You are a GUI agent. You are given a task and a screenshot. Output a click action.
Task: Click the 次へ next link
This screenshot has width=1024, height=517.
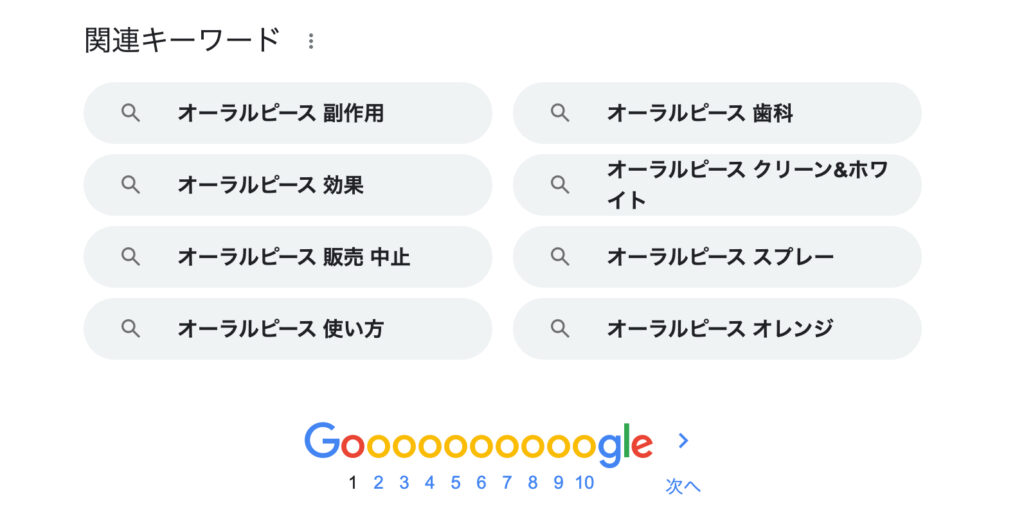coord(683,486)
